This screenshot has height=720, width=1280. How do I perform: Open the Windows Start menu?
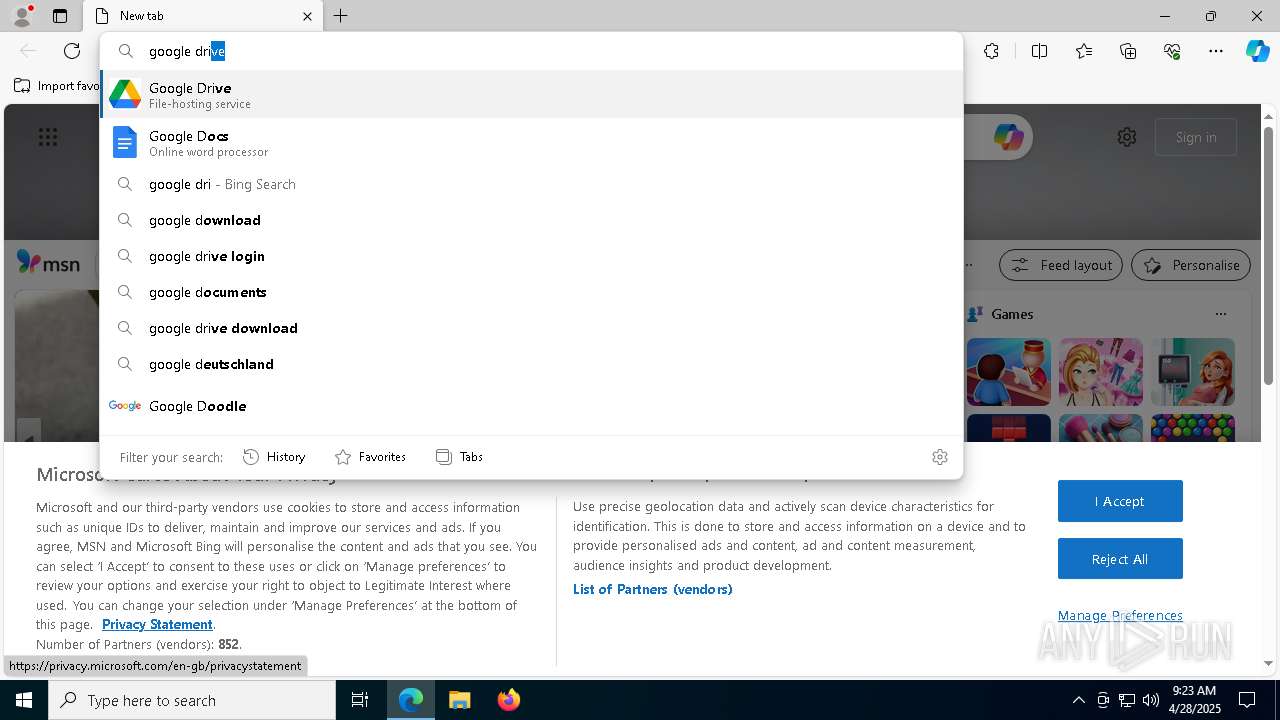pyautogui.click(x=24, y=700)
